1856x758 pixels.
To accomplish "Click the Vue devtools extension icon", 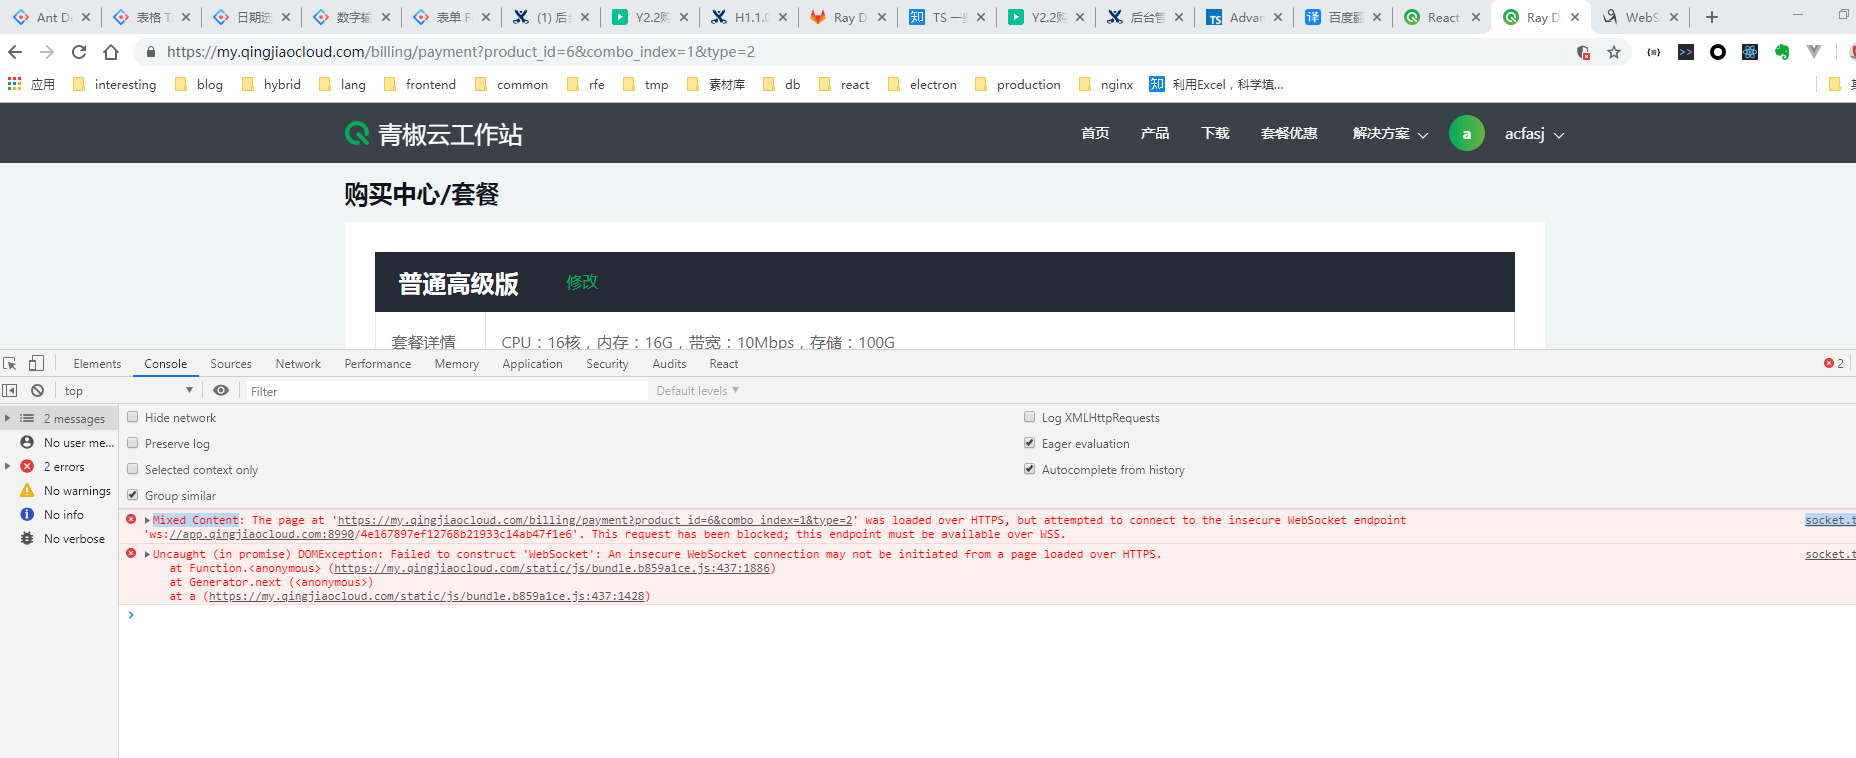I will pyautogui.click(x=1814, y=52).
